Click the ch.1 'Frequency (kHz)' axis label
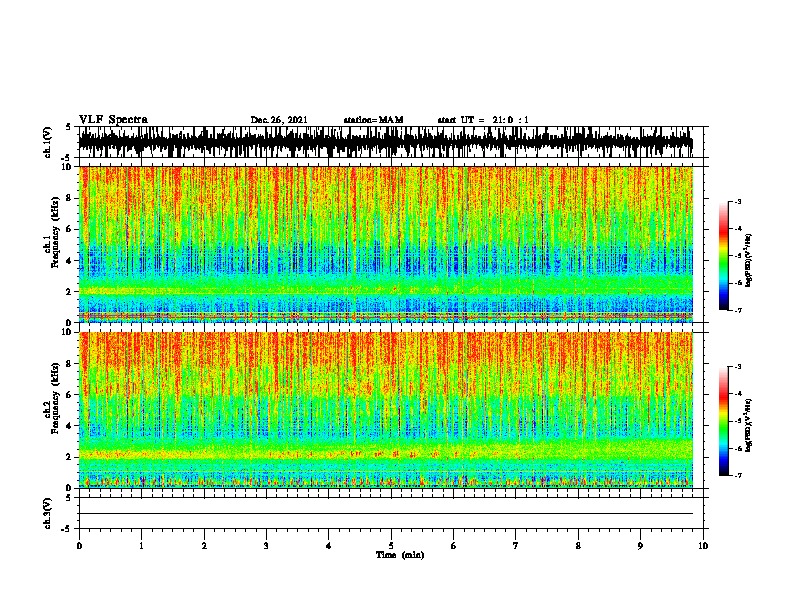The height and width of the screenshot is (612, 792). pos(55,233)
